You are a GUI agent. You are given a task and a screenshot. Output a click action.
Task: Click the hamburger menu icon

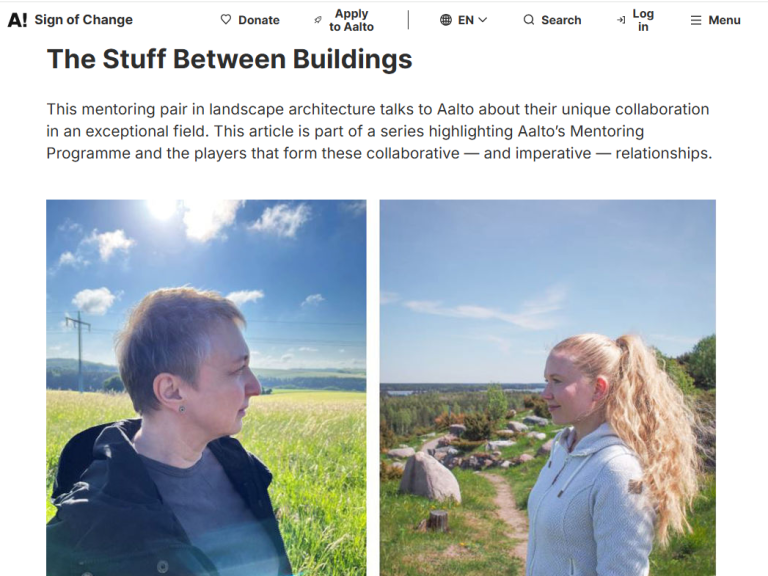(696, 20)
